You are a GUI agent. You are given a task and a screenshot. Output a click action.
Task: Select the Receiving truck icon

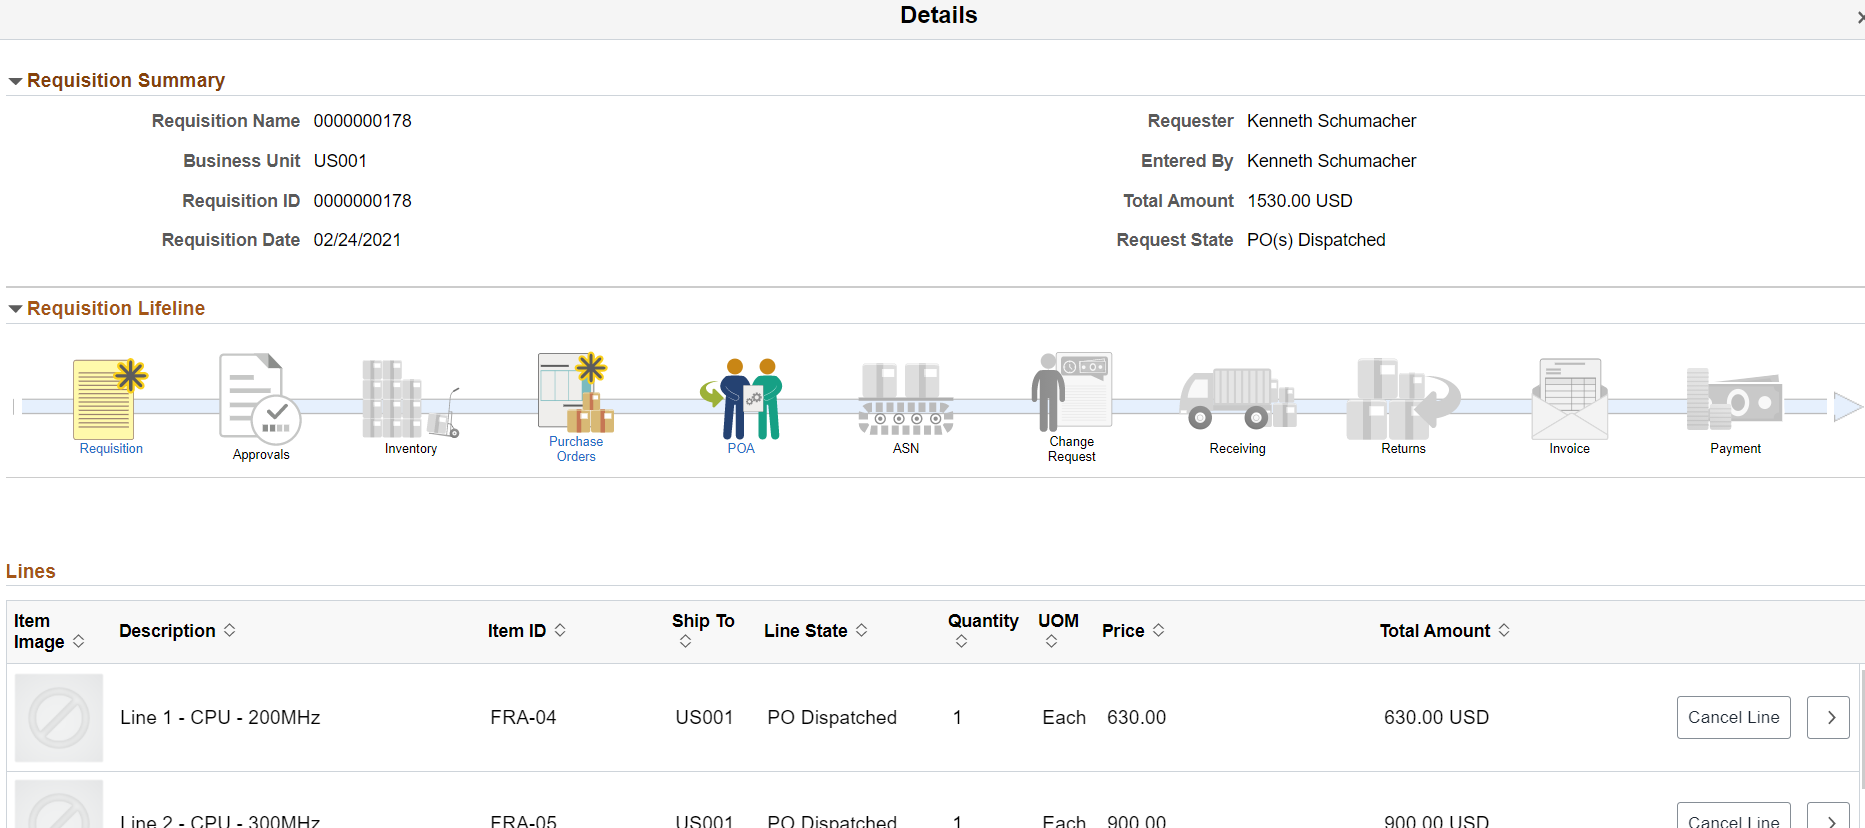tap(1238, 399)
